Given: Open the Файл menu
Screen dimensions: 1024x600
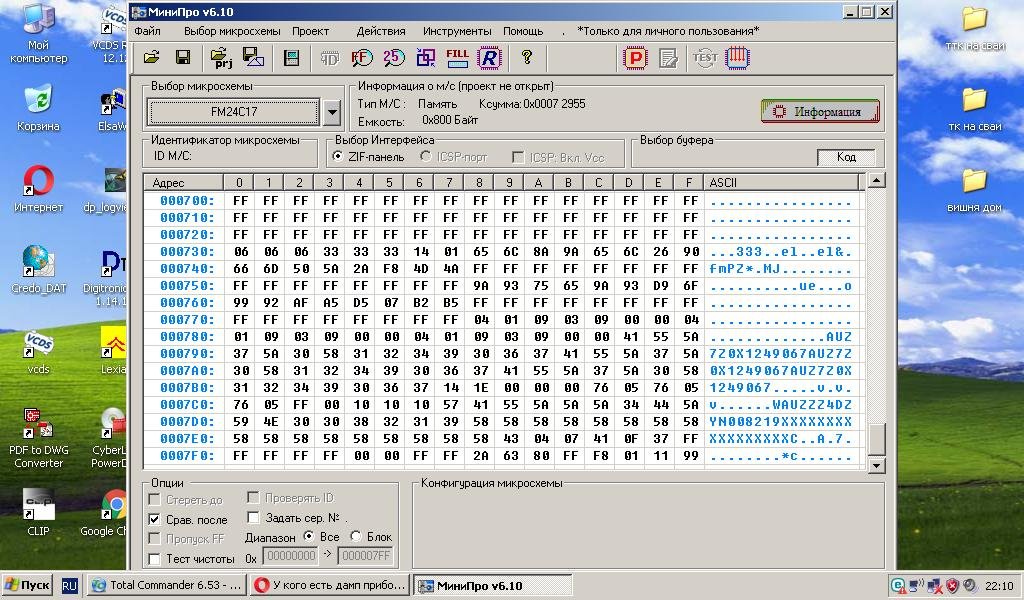Looking at the screenshot, I should pyautogui.click(x=147, y=31).
